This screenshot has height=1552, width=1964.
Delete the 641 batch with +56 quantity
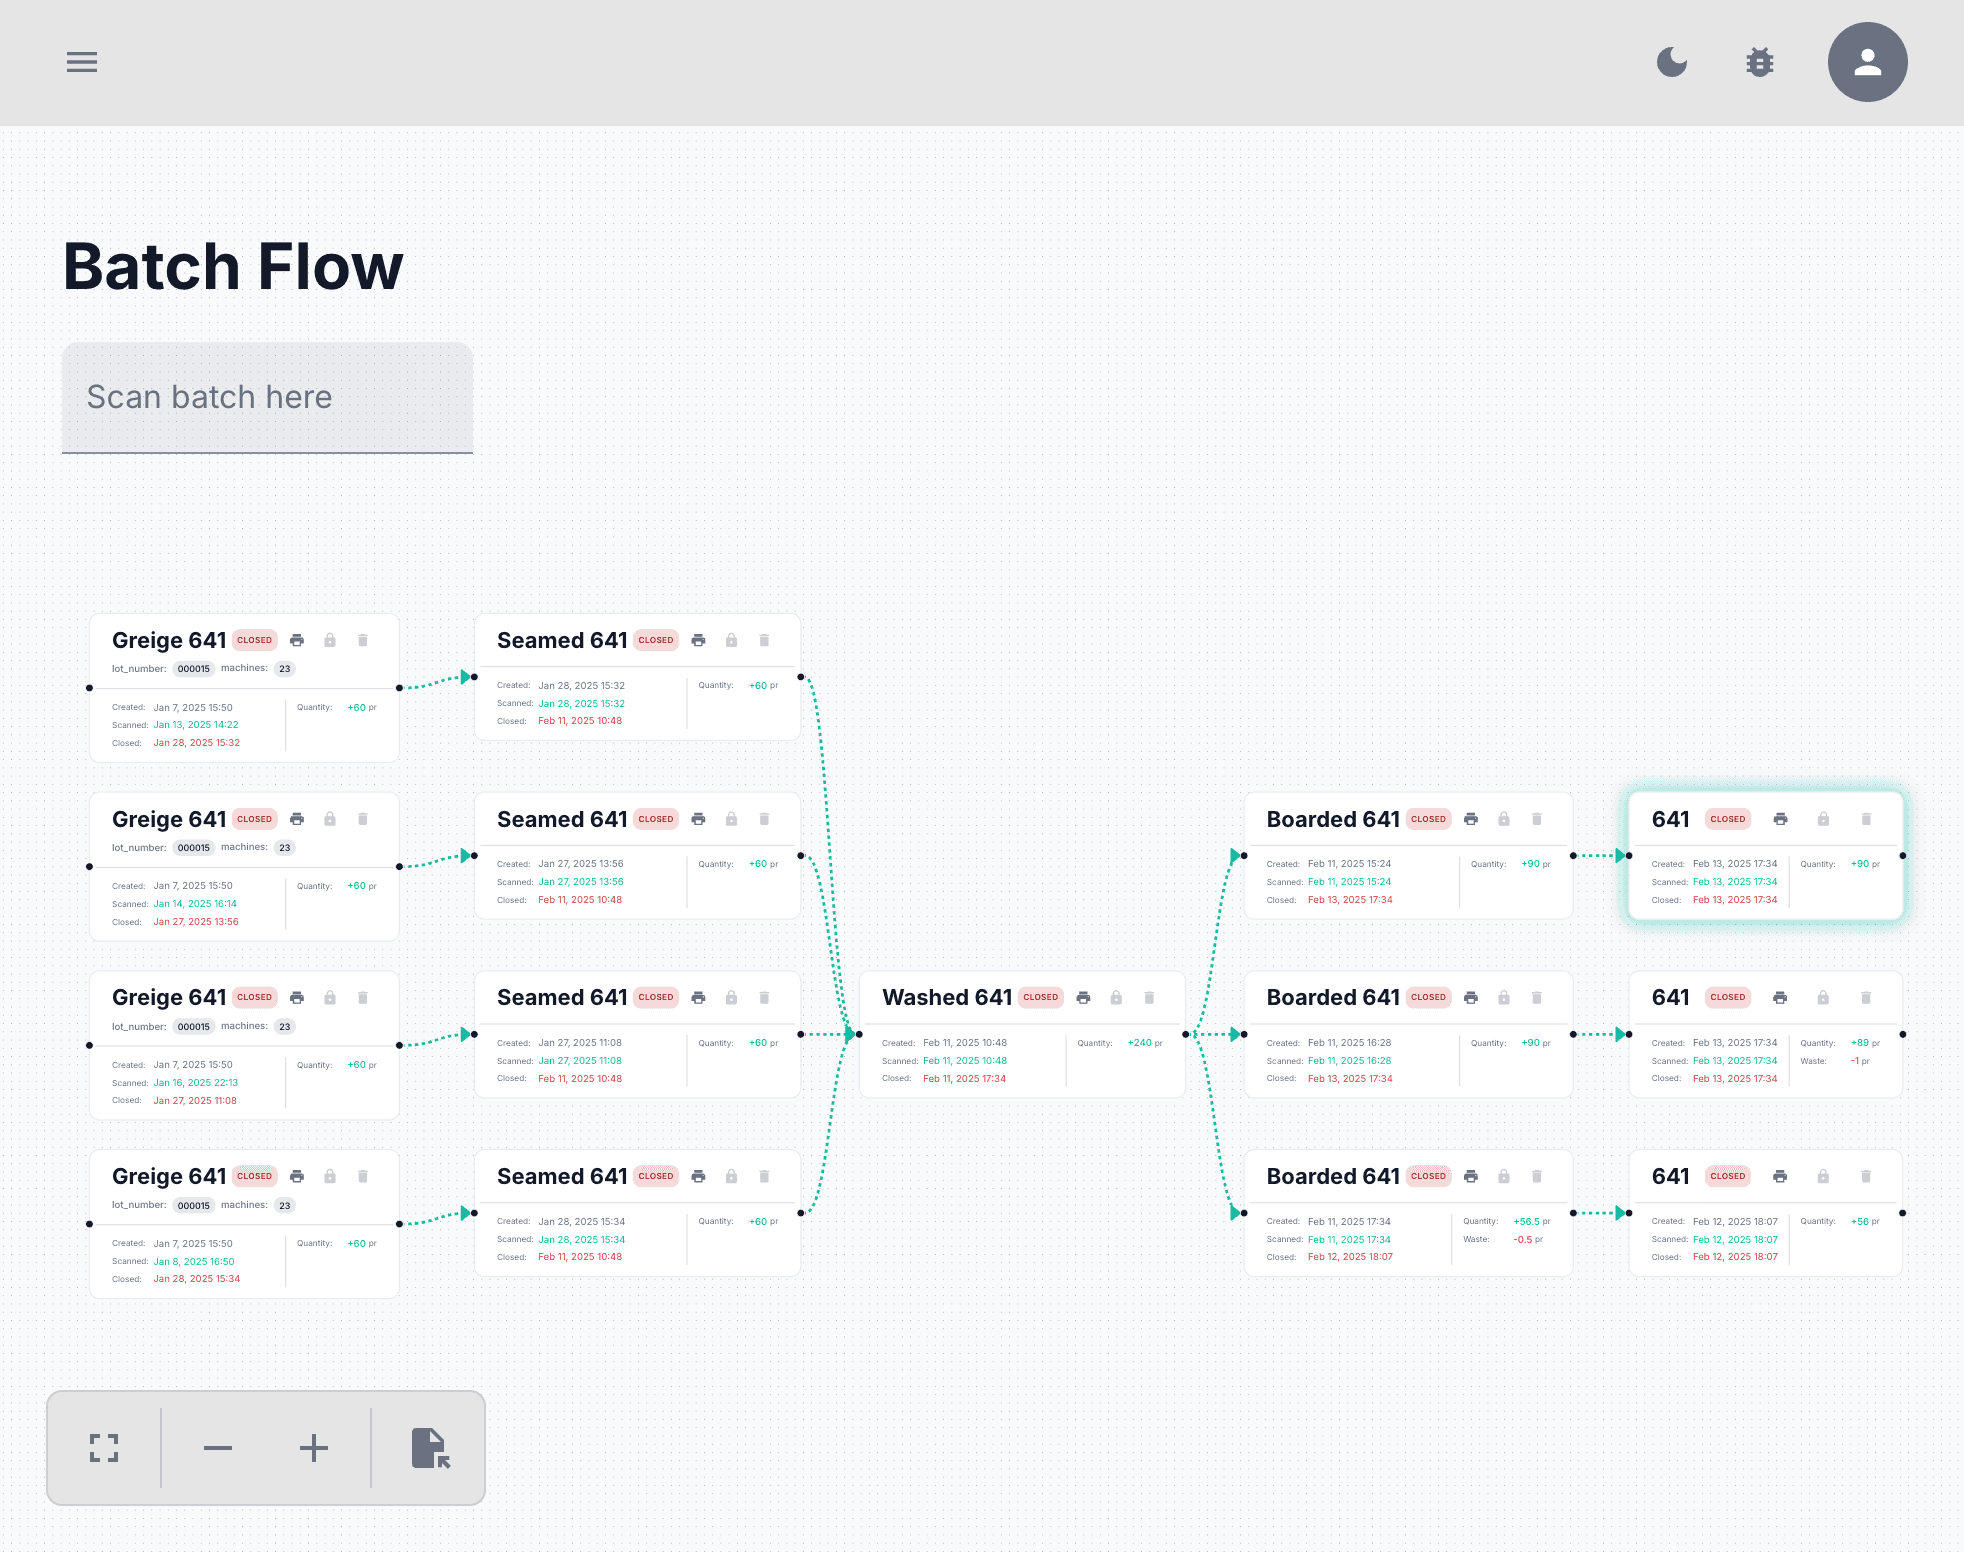coord(1866,1176)
